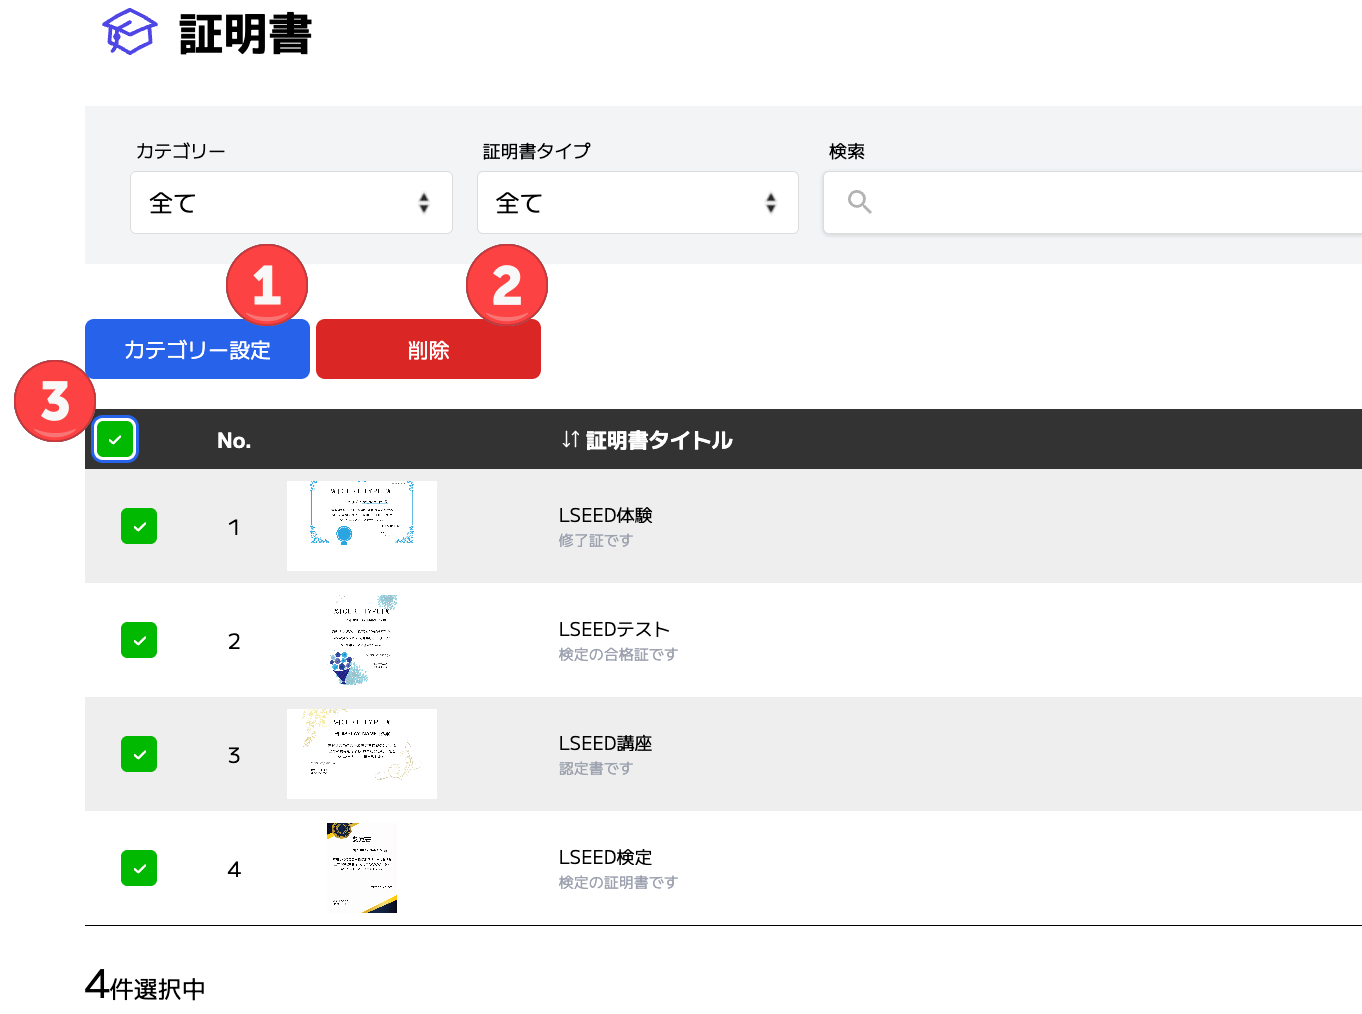1362x1014 pixels.
Task: Click the カテゴリー設定 button
Action: tap(197, 349)
